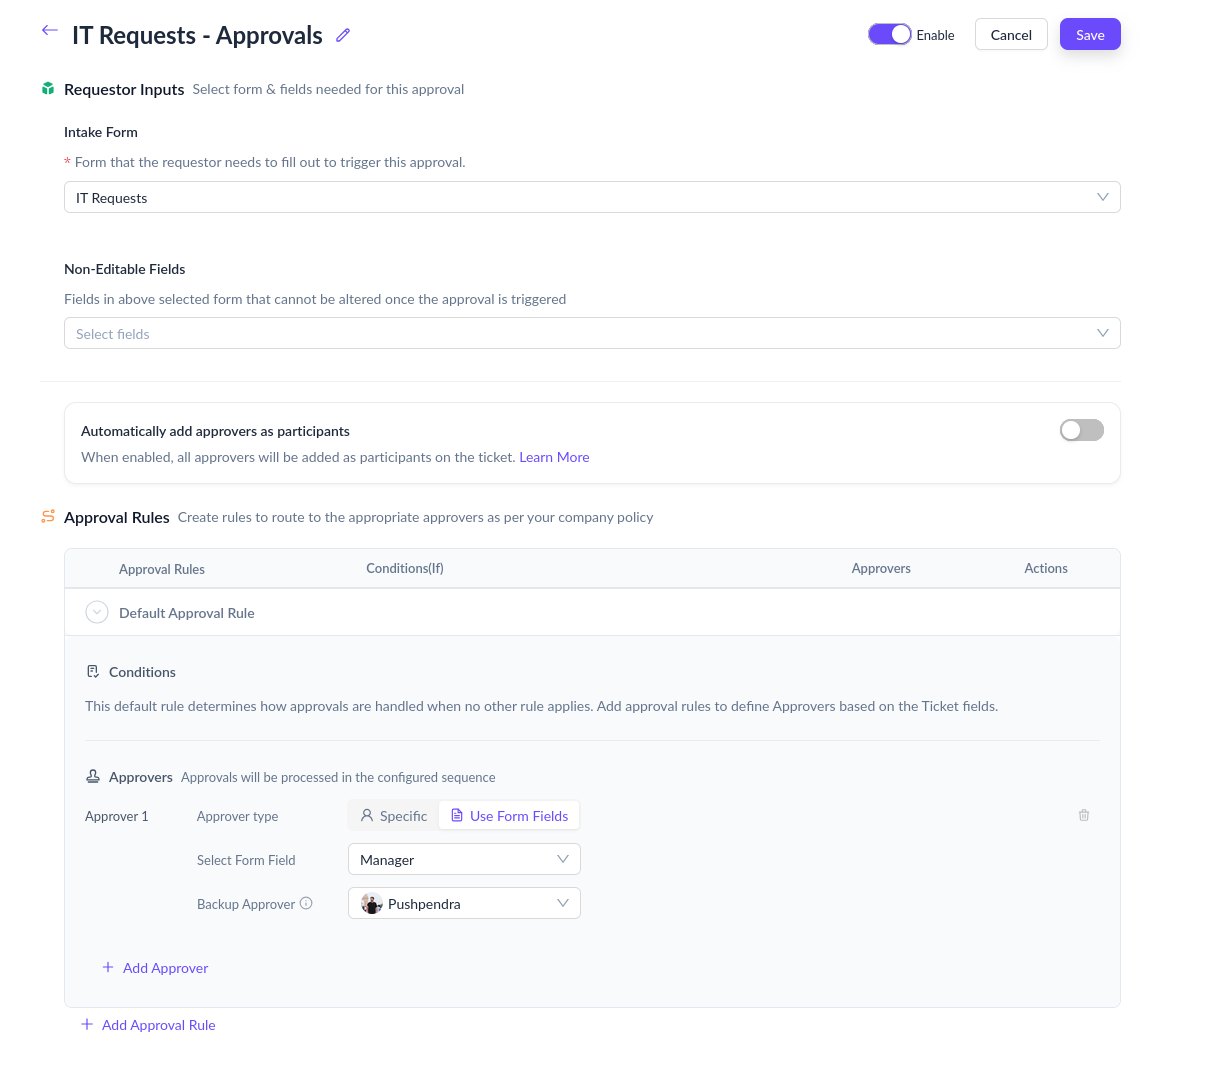Edit the approval title via pencil icon
The height and width of the screenshot is (1080, 1221).
(342, 35)
